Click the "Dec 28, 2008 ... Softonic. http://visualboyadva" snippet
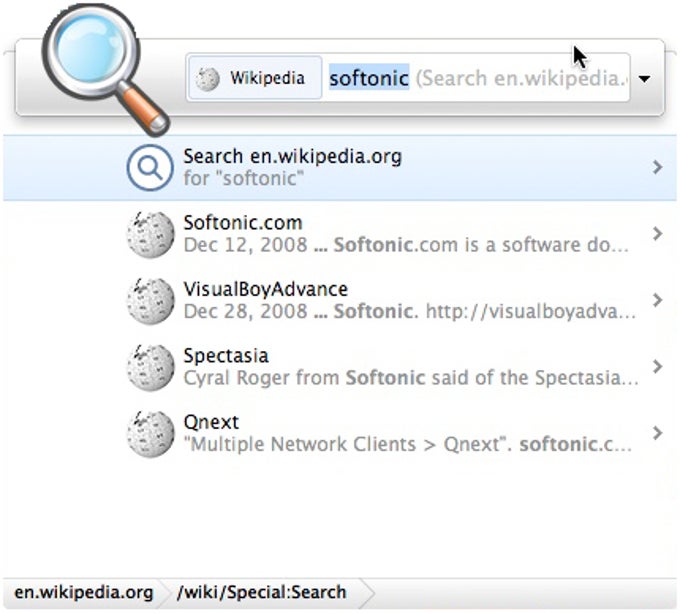680x614 pixels. coord(409,311)
